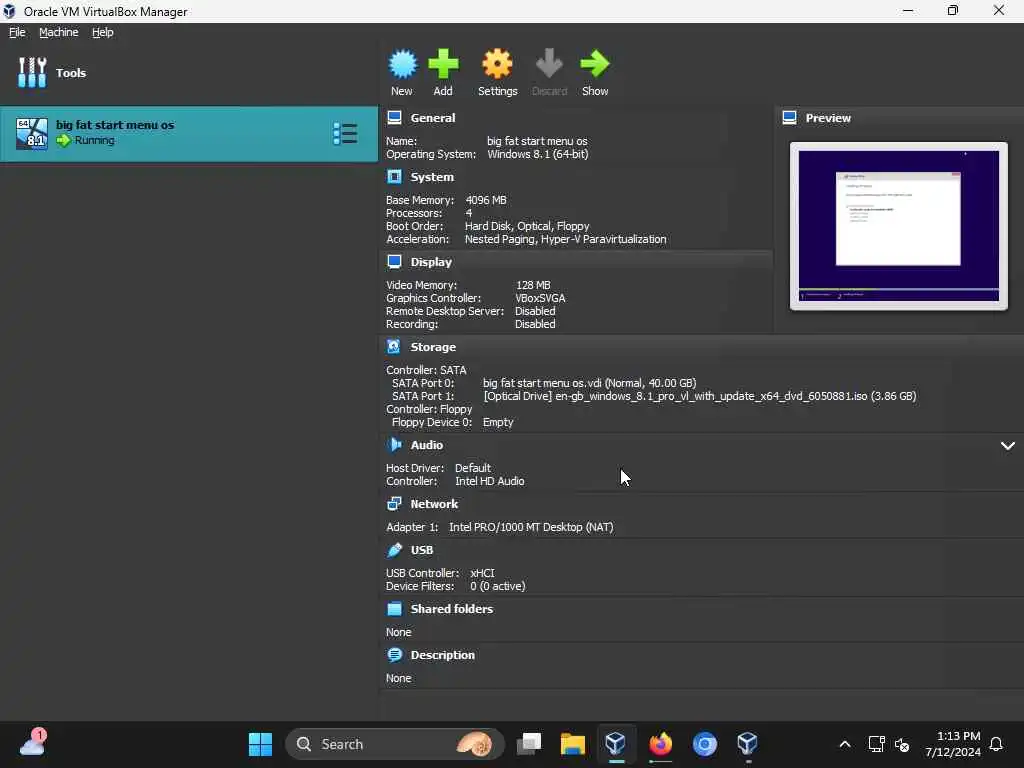Open the Help menu
The image size is (1024, 768).
[x=103, y=32]
